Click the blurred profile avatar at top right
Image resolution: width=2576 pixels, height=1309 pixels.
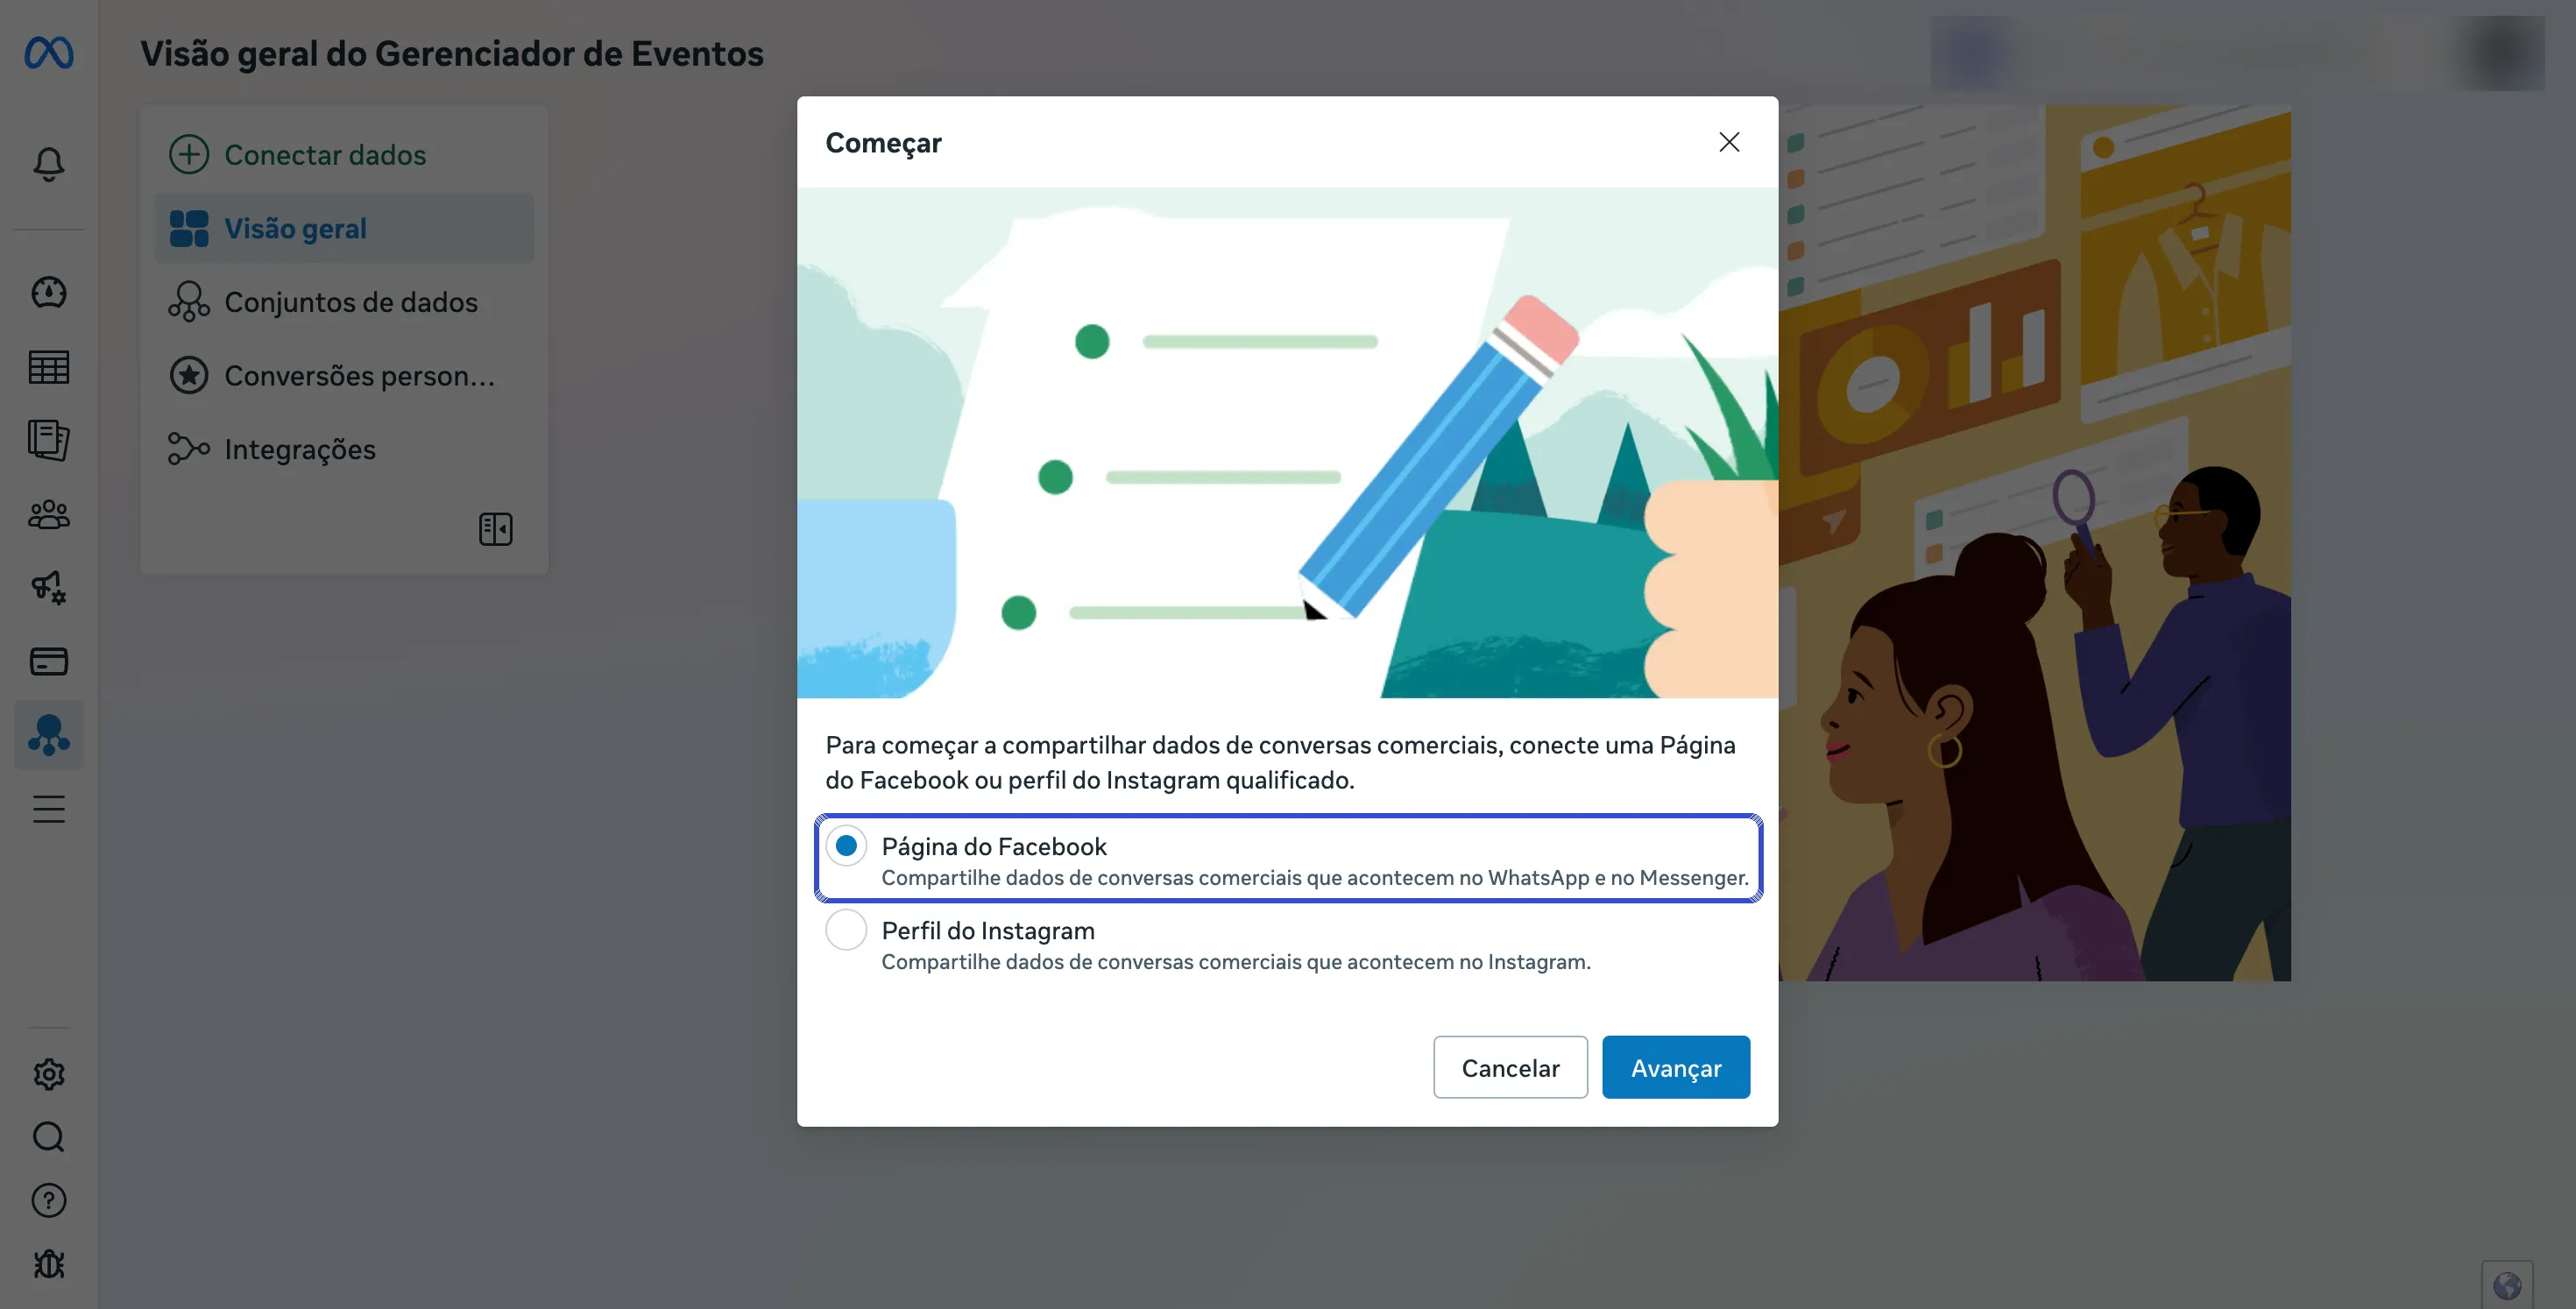click(x=2504, y=52)
